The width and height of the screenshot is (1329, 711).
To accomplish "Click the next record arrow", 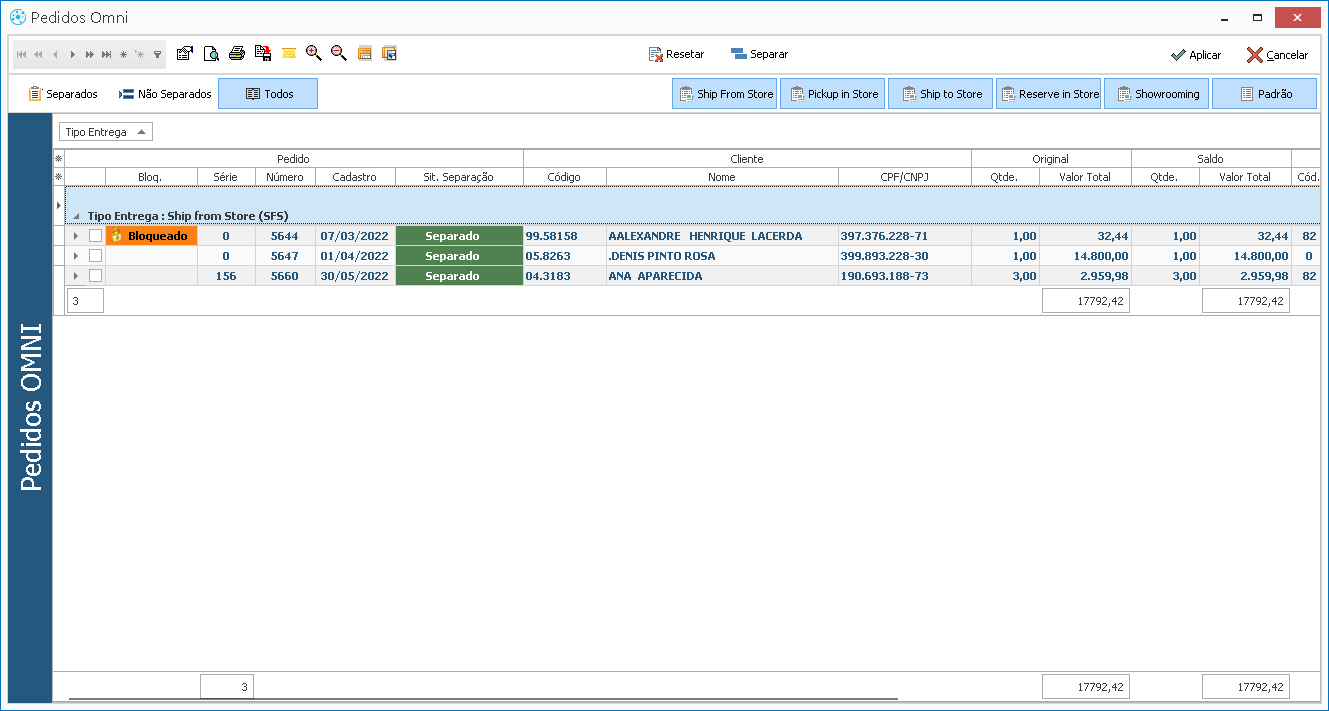I will pyautogui.click(x=73, y=54).
